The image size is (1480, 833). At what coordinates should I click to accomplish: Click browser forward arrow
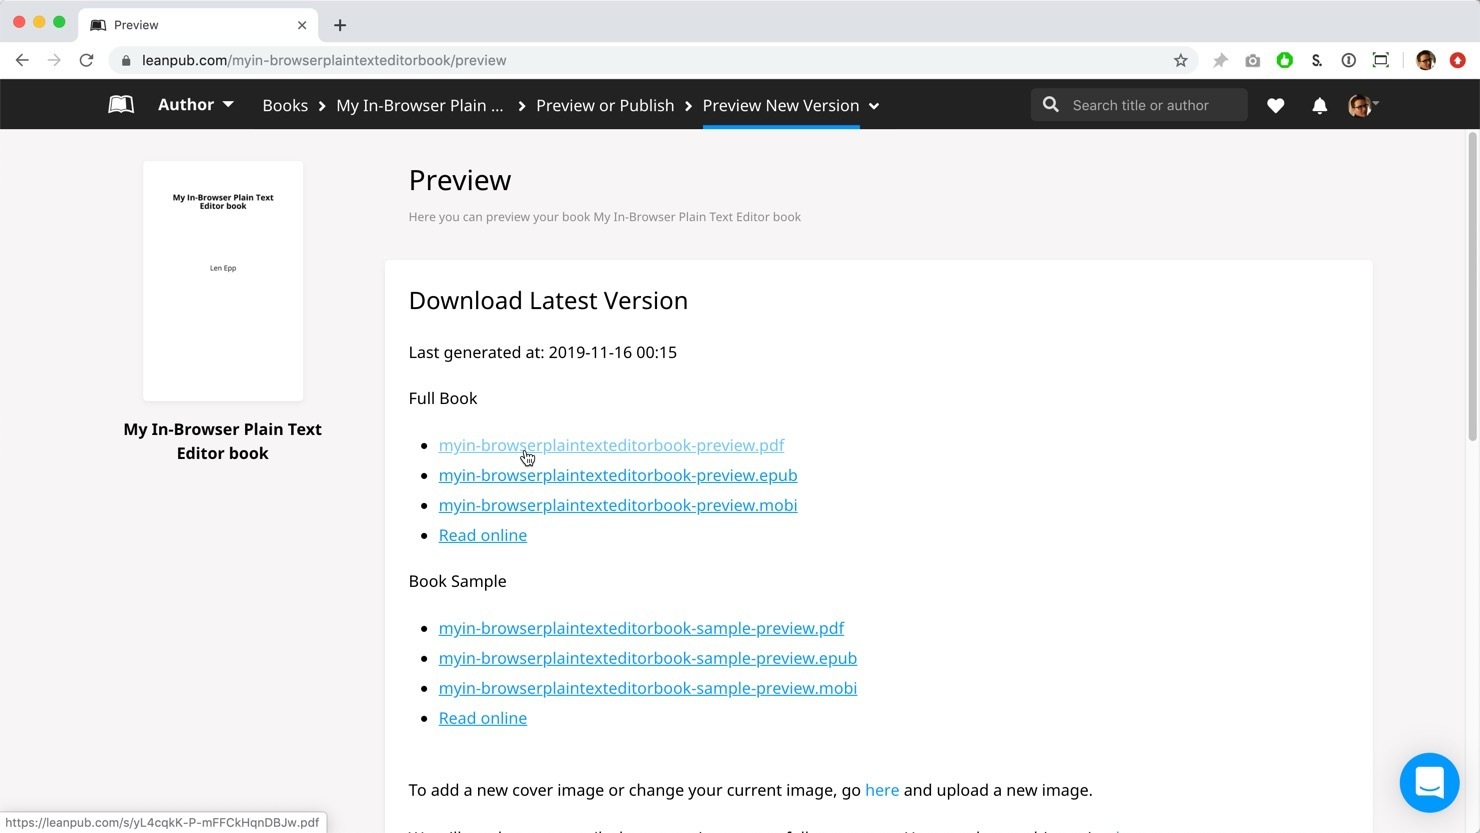pos(54,60)
